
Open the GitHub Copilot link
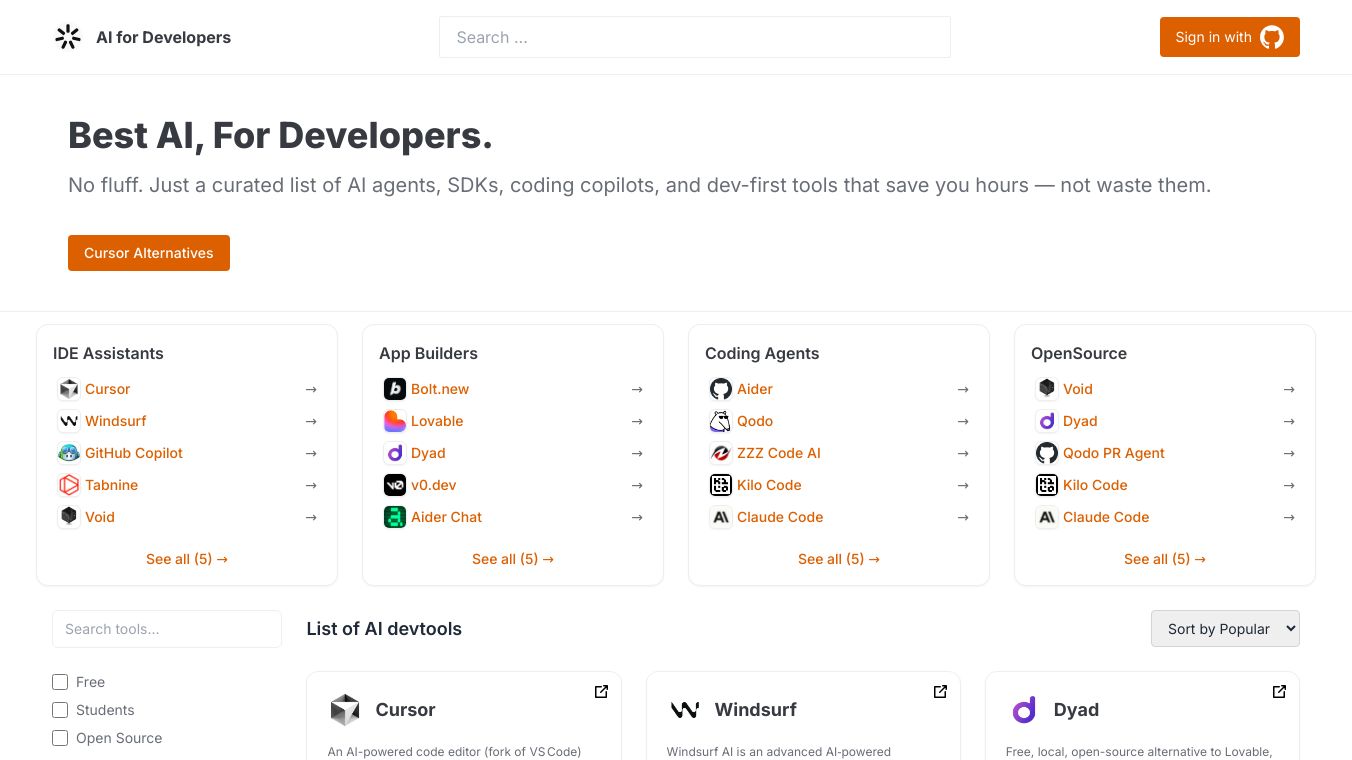click(x=134, y=453)
